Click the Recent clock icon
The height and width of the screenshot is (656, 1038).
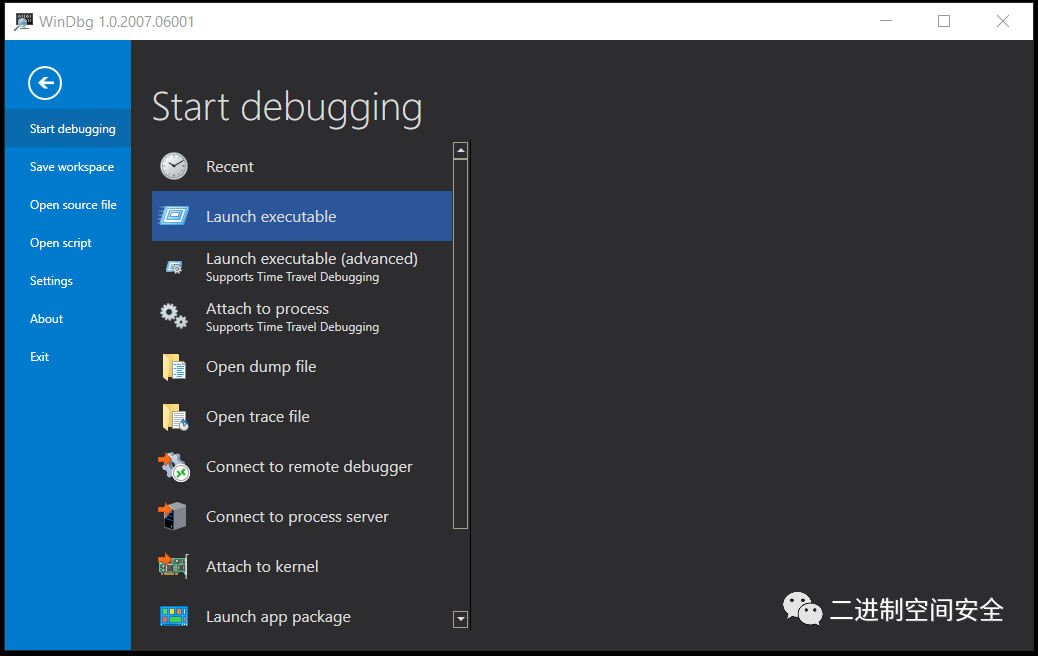(x=174, y=166)
